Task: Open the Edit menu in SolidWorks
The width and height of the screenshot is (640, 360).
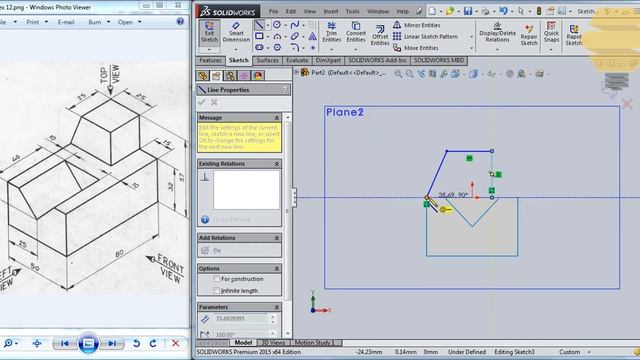Action: tap(291, 11)
